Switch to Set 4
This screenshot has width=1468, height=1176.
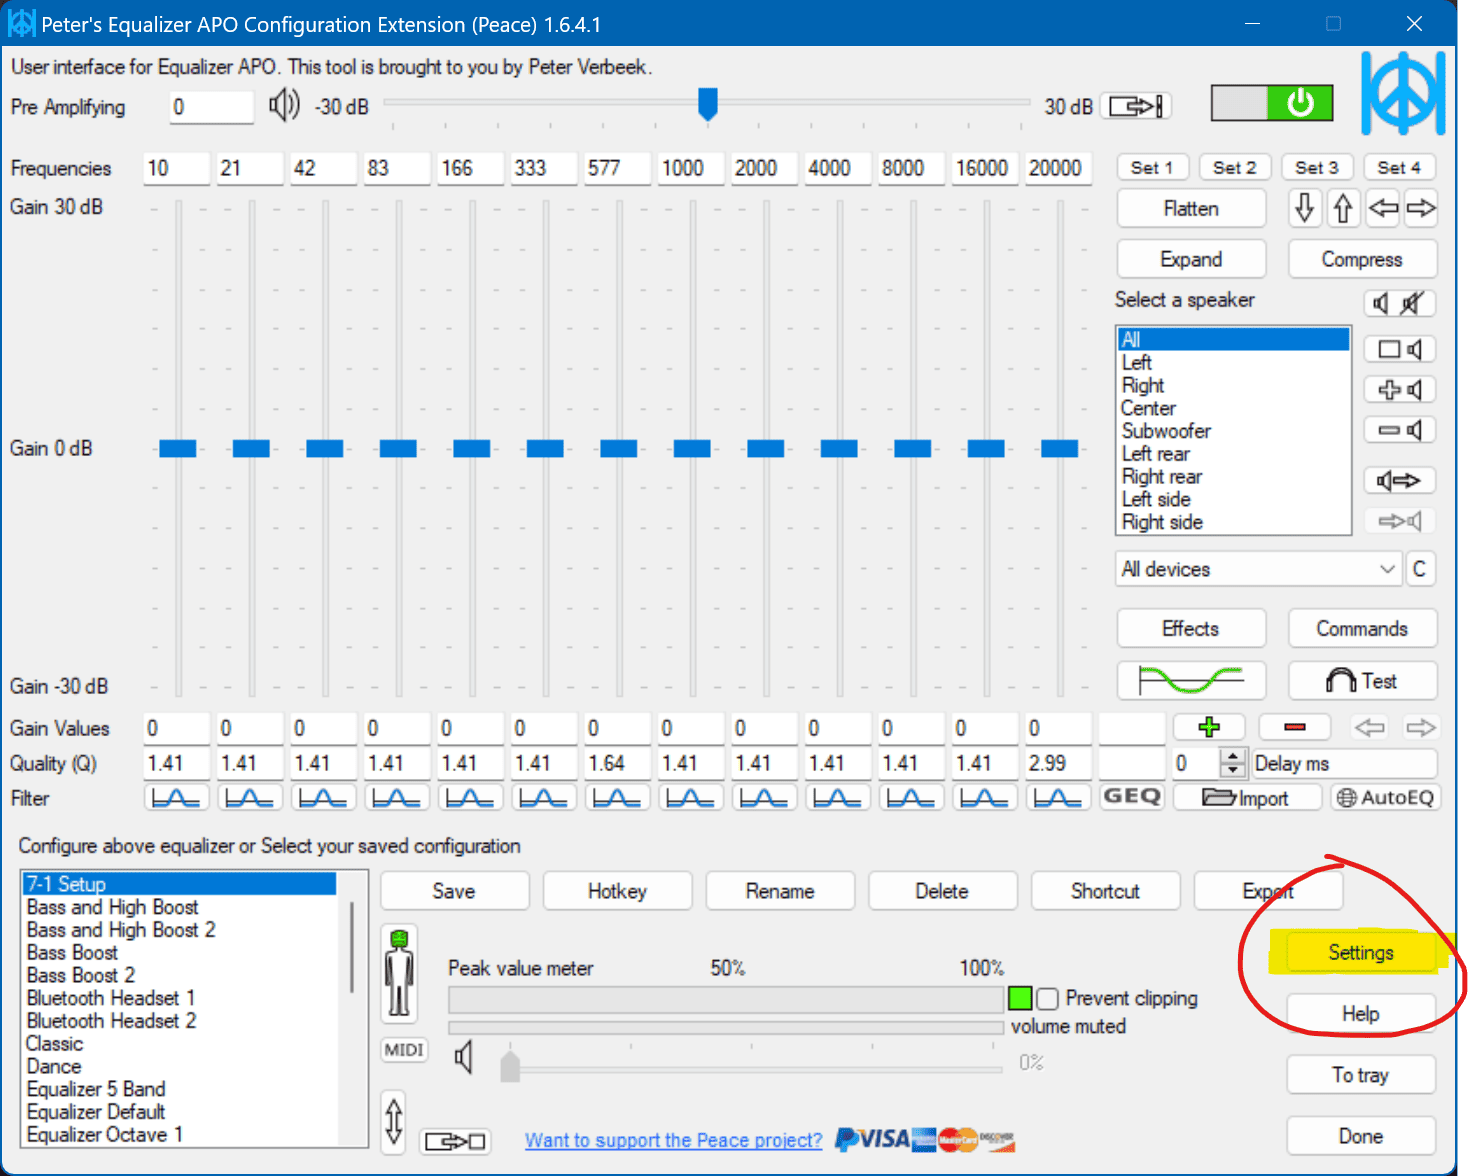[1399, 167]
